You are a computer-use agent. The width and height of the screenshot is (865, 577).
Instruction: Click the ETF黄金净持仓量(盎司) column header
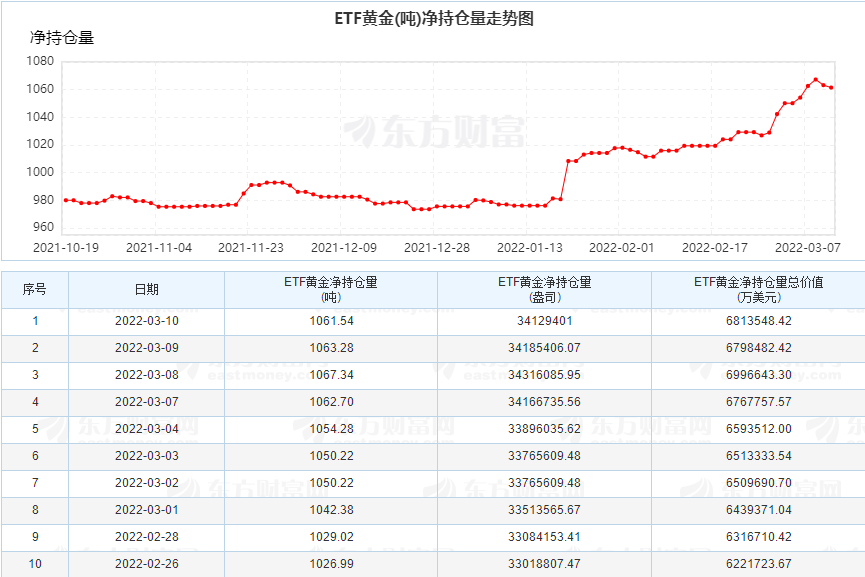pos(544,290)
